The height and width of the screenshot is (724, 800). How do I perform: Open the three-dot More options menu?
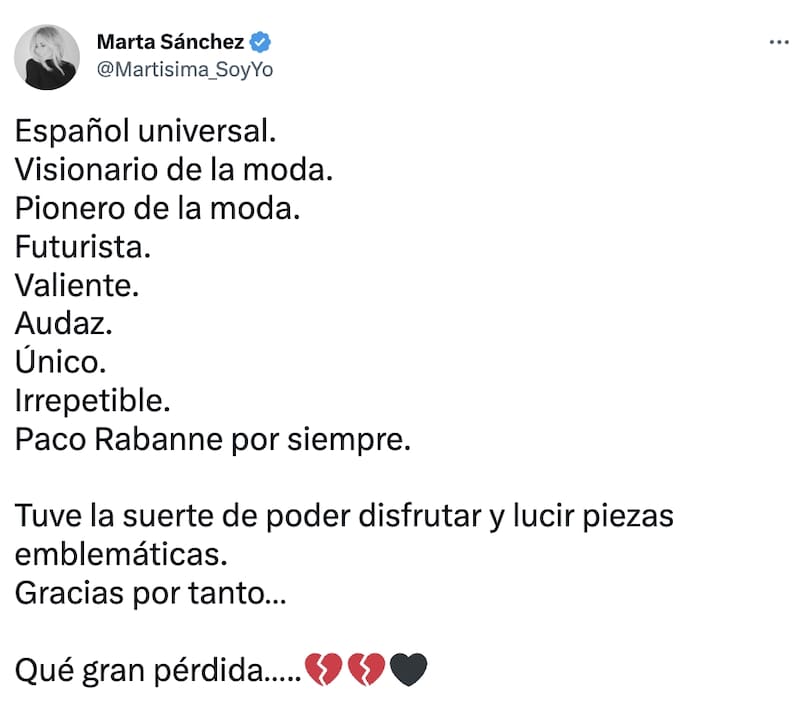[777, 43]
